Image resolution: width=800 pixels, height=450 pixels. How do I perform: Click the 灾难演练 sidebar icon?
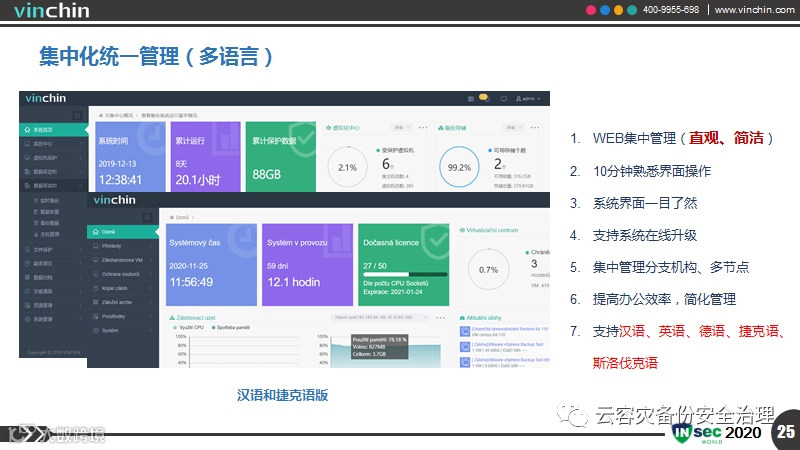tap(28, 291)
